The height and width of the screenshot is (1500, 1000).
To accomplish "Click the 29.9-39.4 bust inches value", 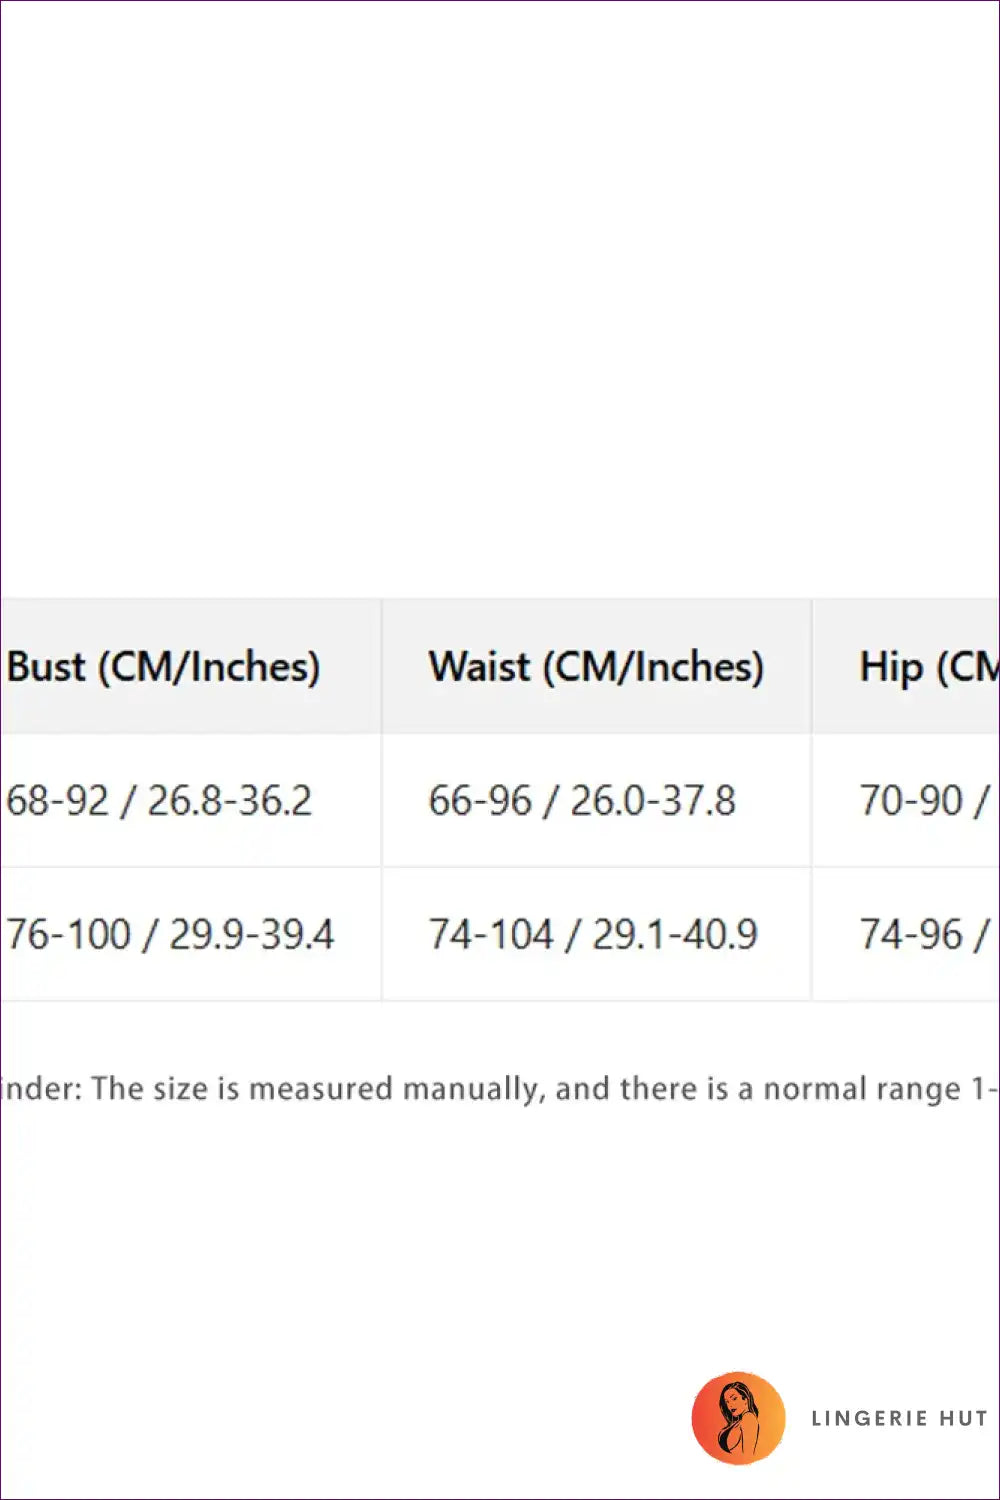I will point(251,935).
